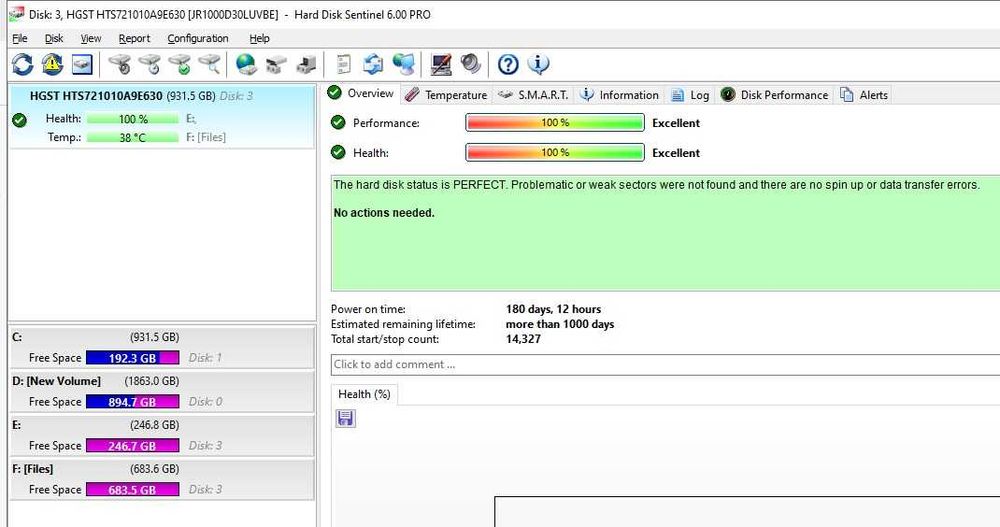Click the disk with magnifying glass icon
Image resolution: width=1000 pixels, height=527 pixels.
(210, 64)
